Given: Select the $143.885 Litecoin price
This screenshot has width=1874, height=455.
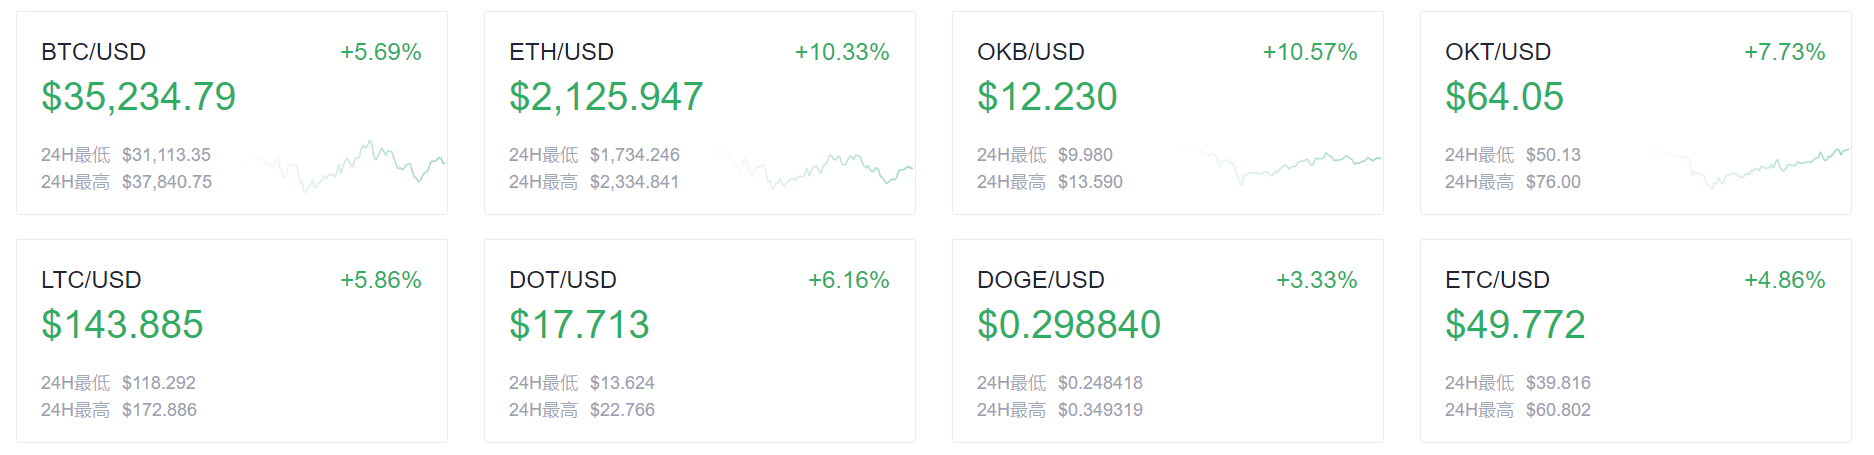Looking at the screenshot, I should [x=122, y=325].
